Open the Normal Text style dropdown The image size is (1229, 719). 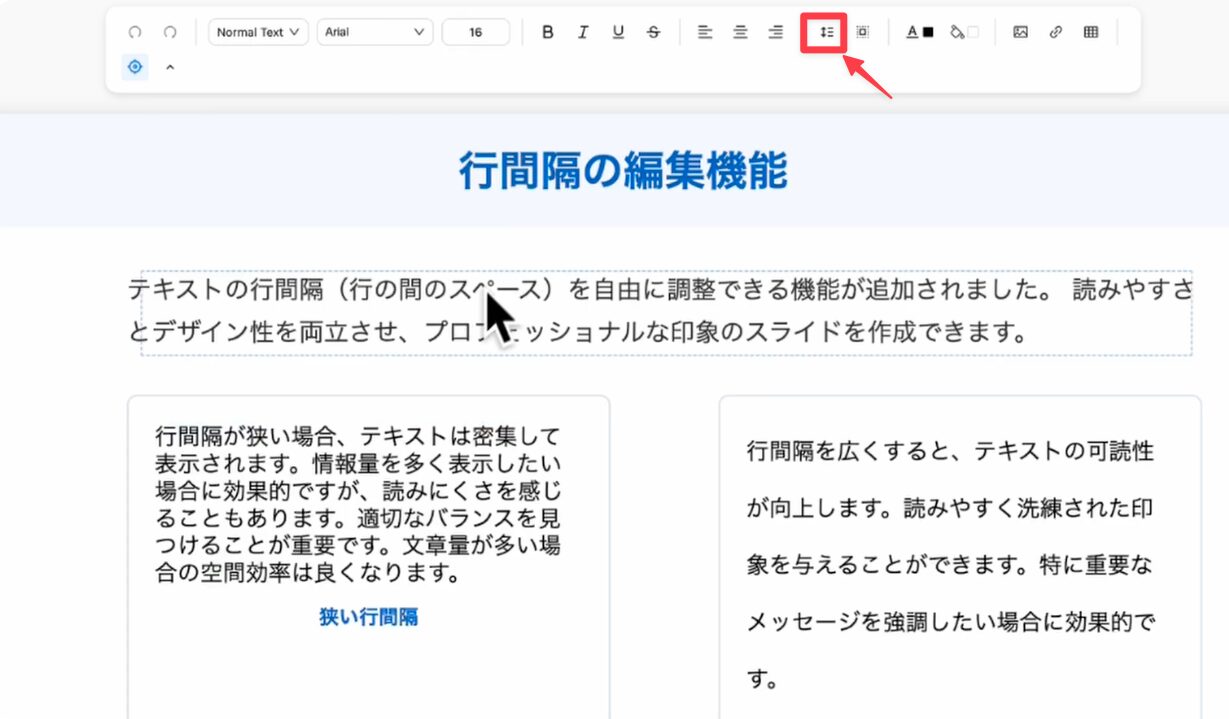[x=258, y=32]
